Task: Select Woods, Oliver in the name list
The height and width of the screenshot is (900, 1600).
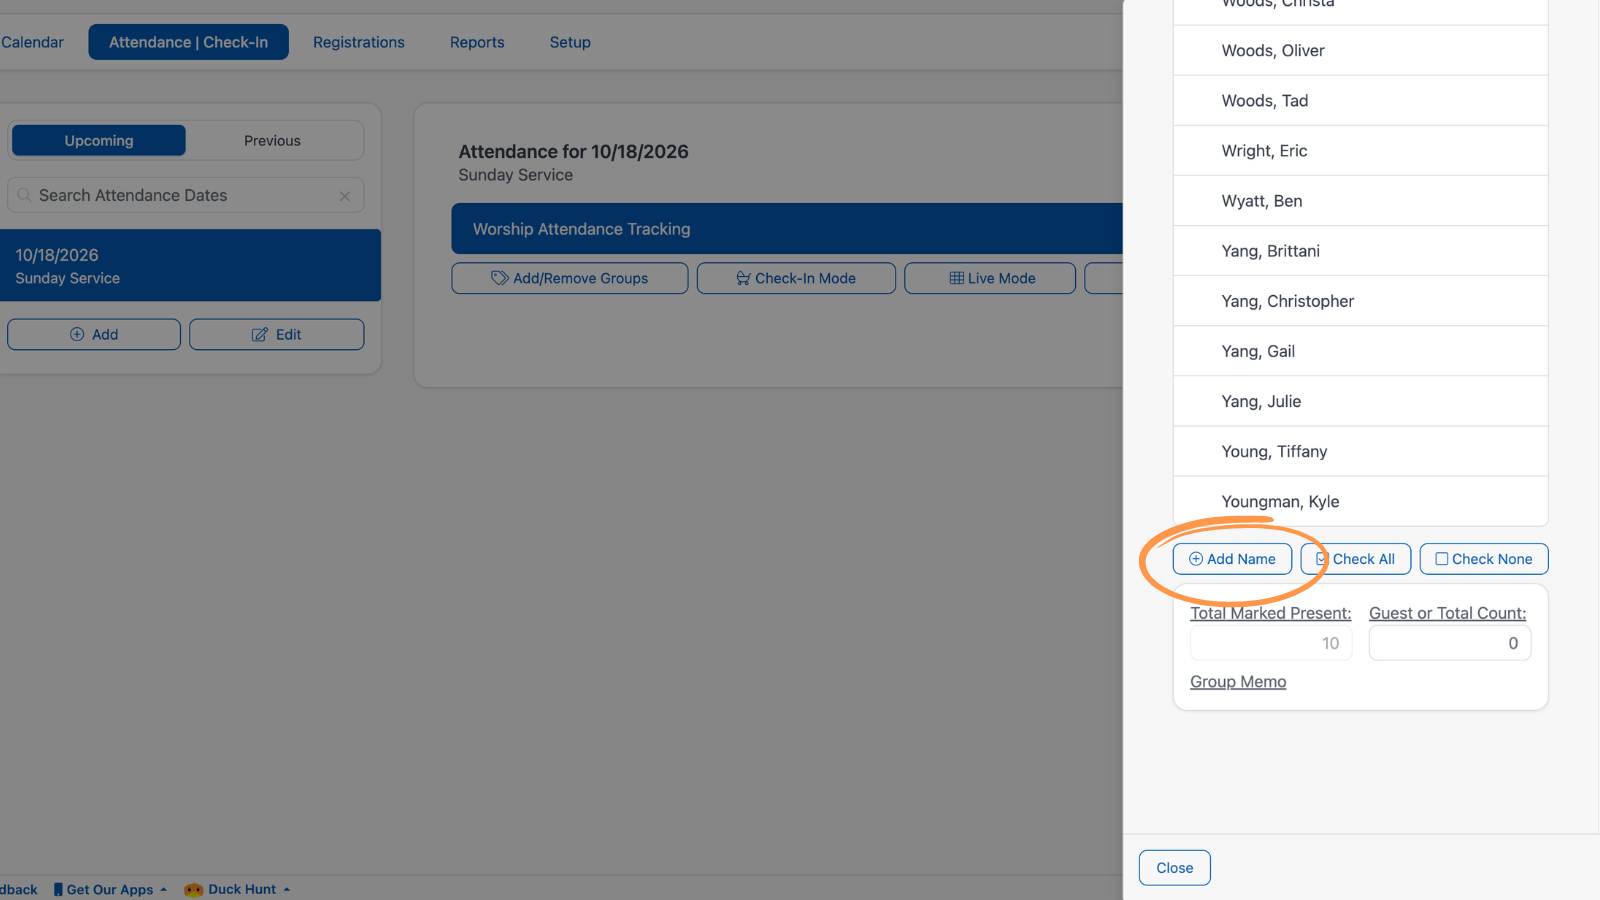Action: coord(1360,51)
